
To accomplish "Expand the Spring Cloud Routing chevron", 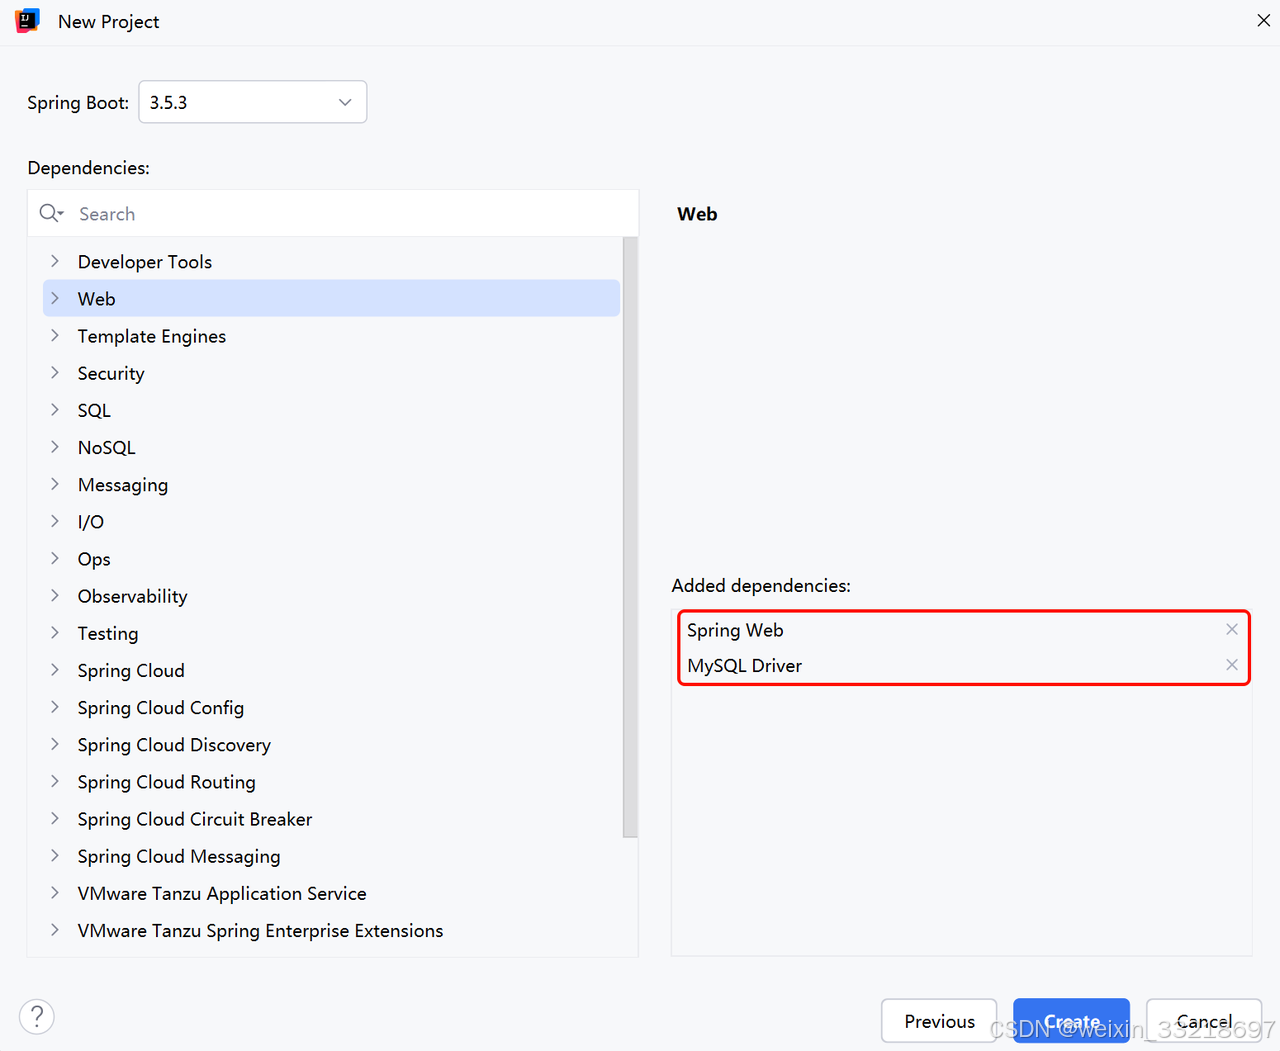I will click(x=55, y=781).
